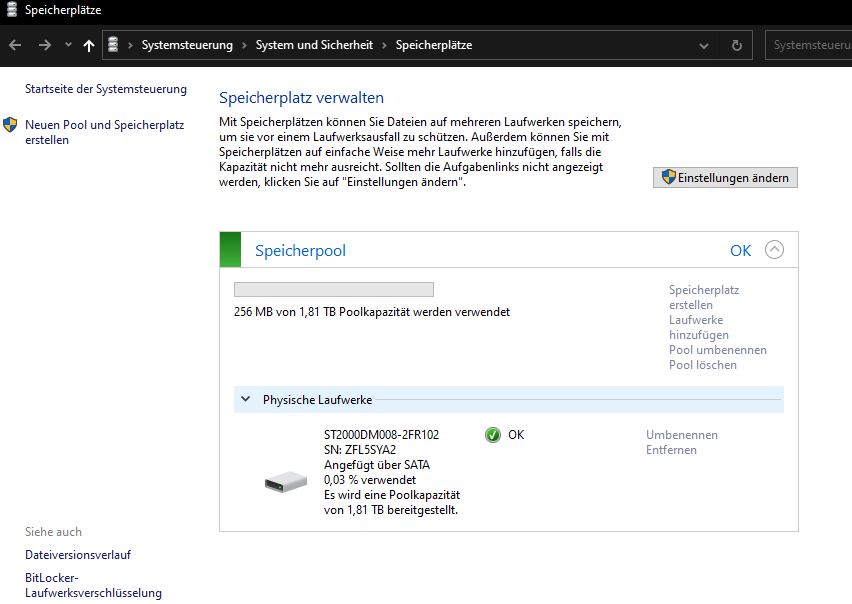This screenshot has width=852, height=604.
Task: Click Einstellungen ändern button
Action: (x=725, y=178)
